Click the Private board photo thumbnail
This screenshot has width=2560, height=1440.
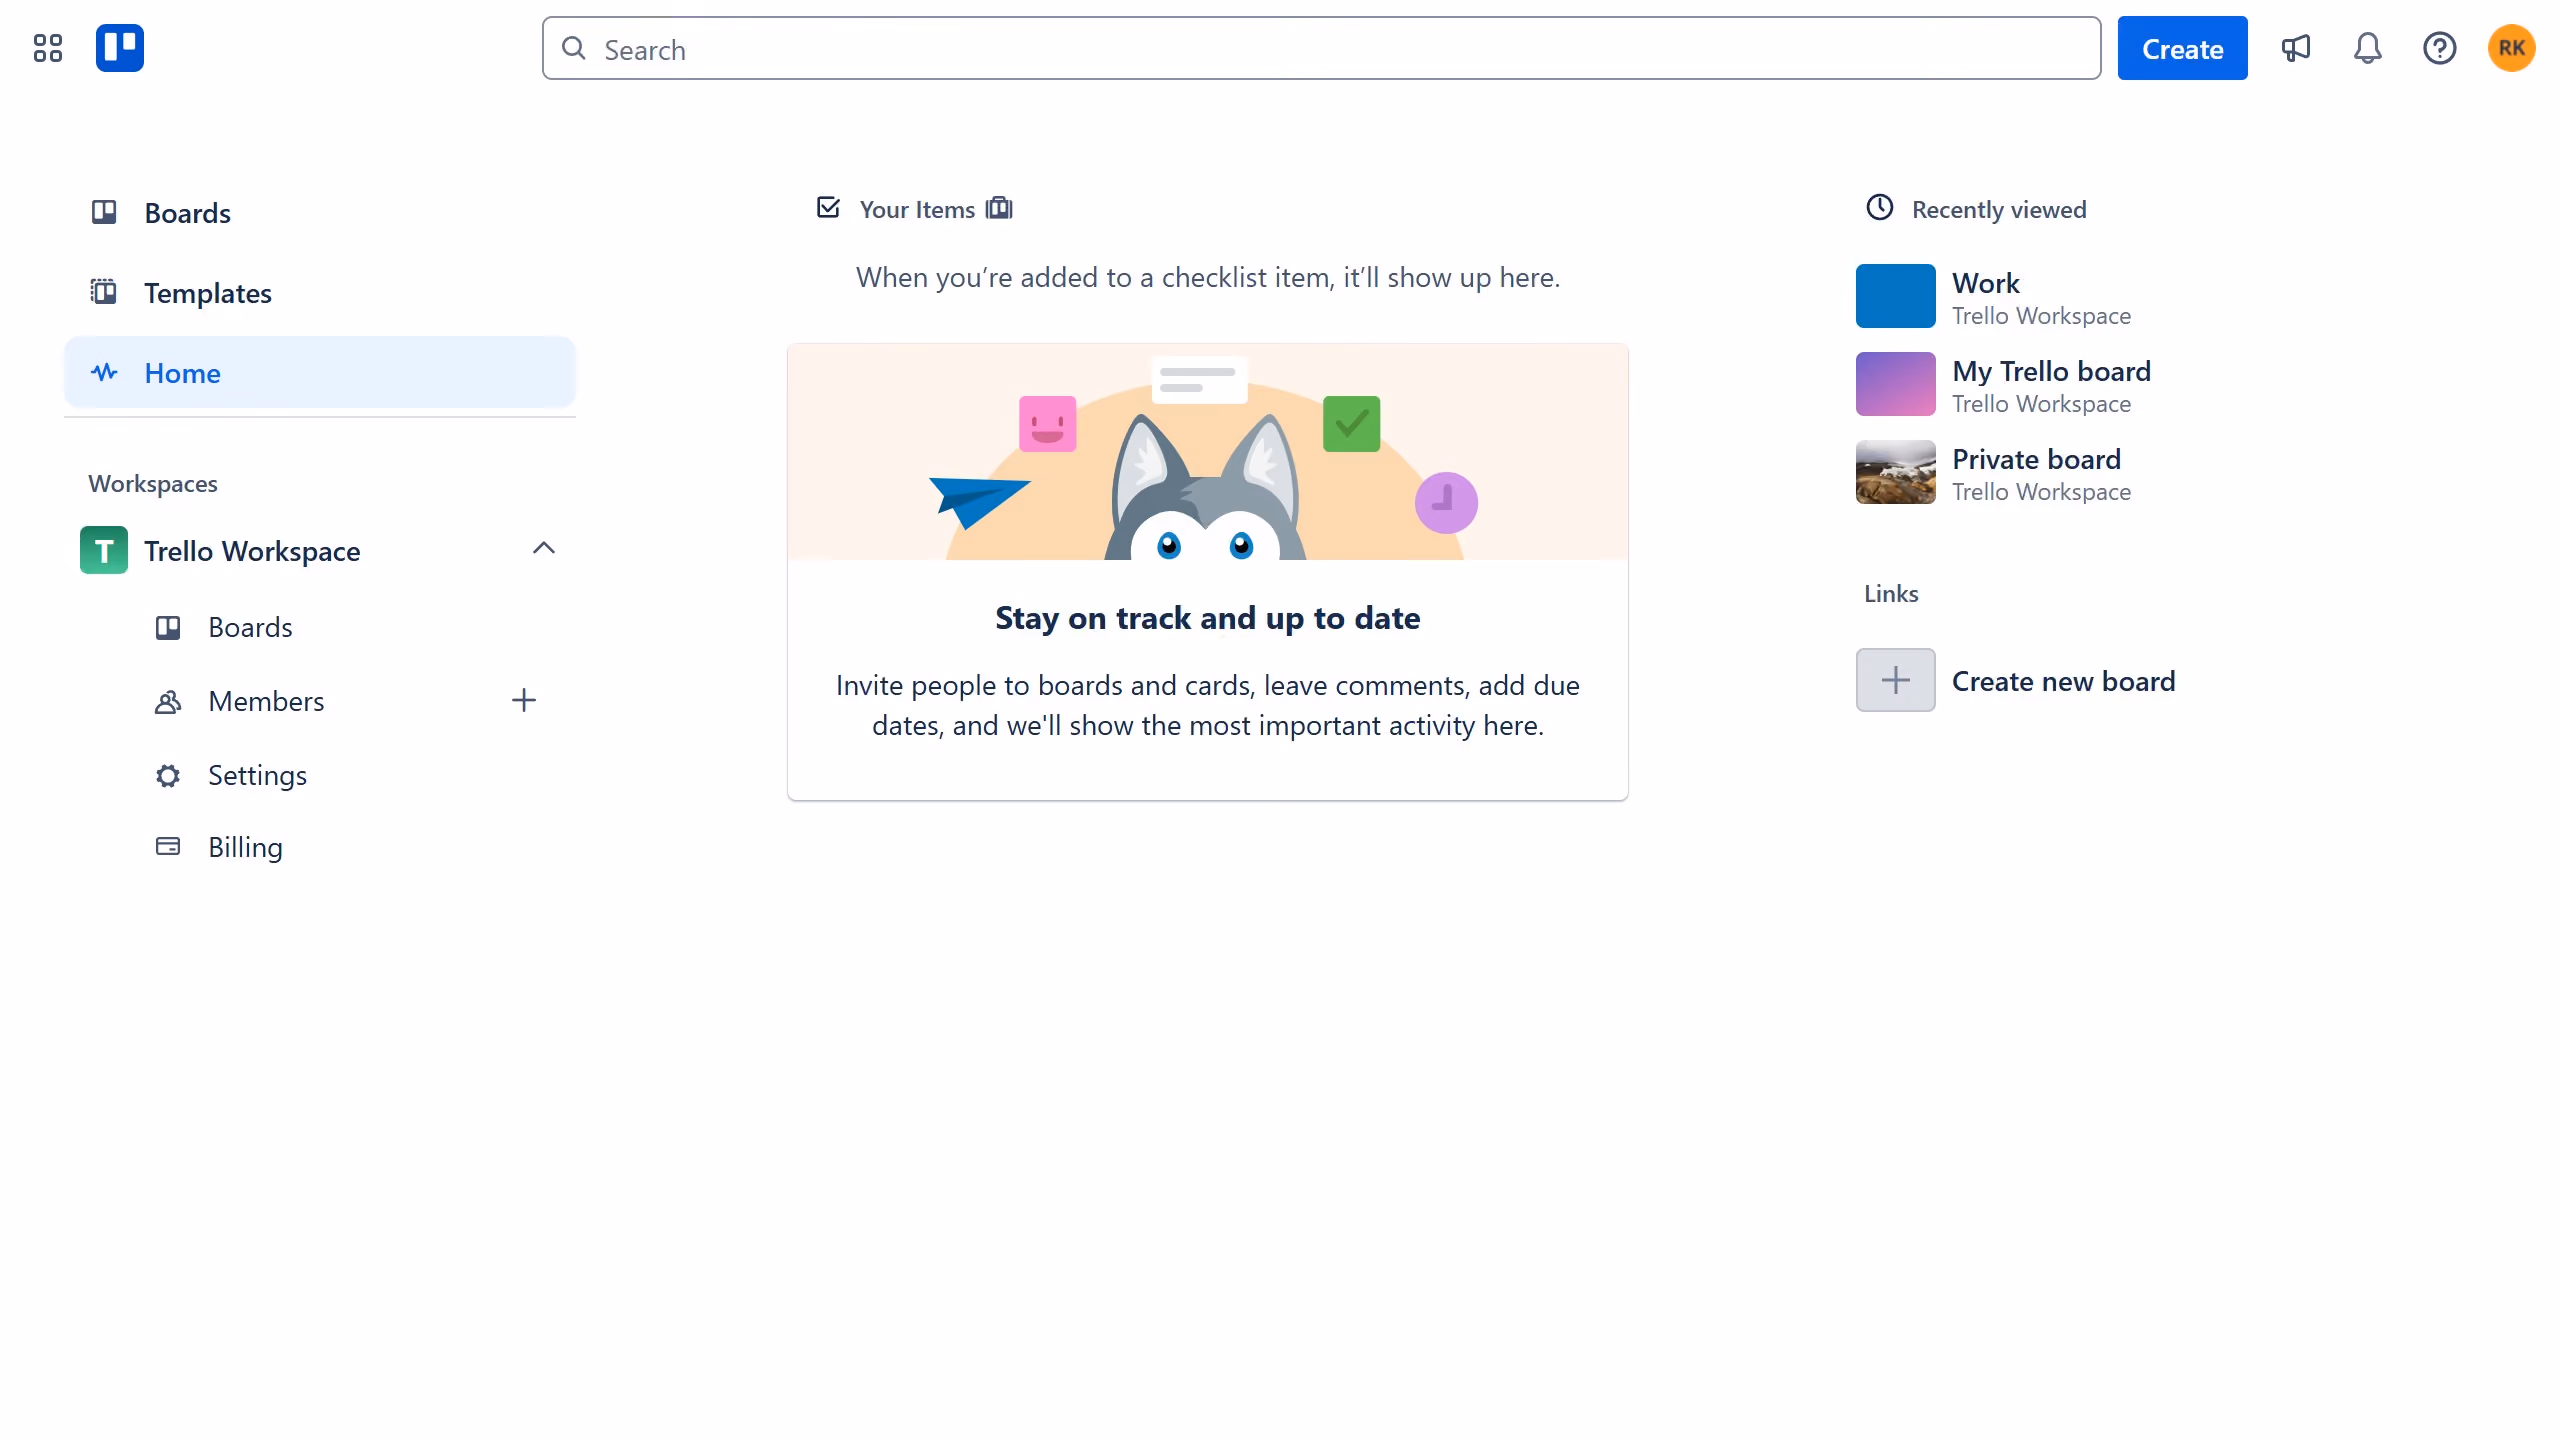[1896, 472]
